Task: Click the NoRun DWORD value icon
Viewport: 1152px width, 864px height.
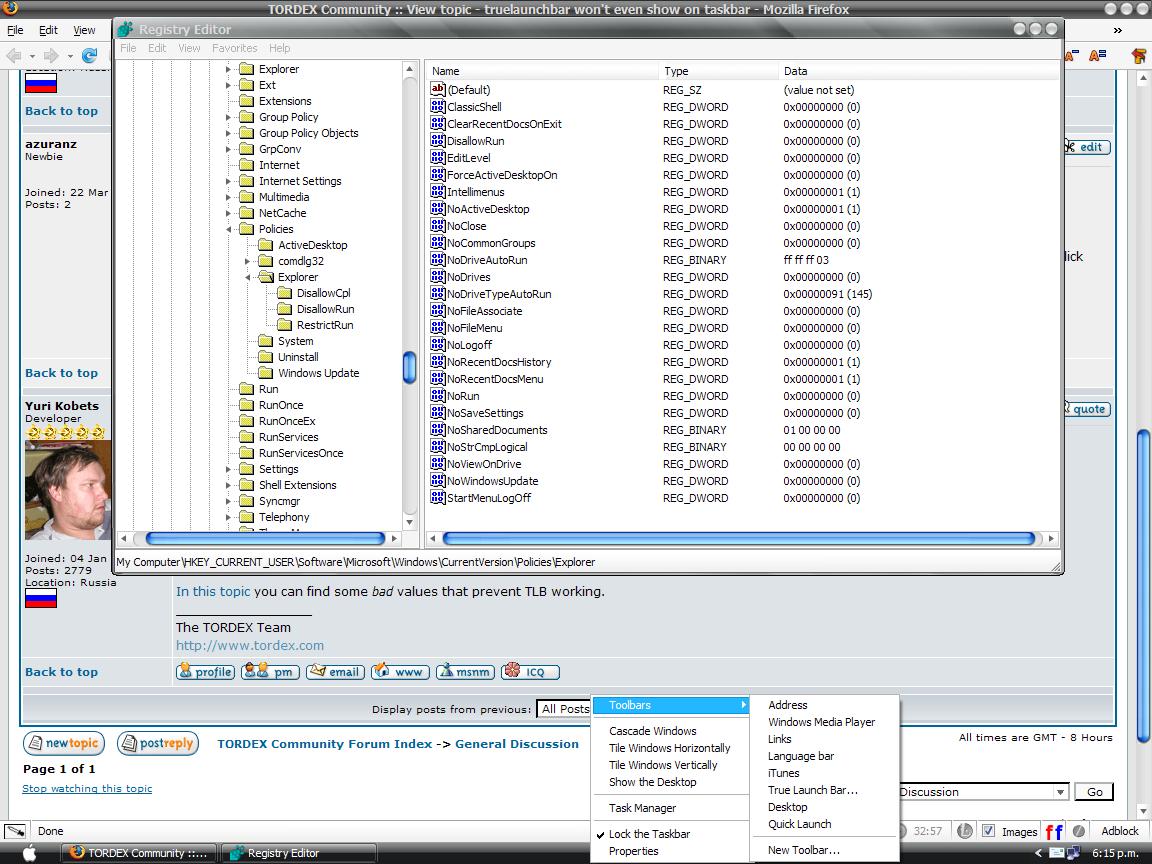Action: coord(438,396)
